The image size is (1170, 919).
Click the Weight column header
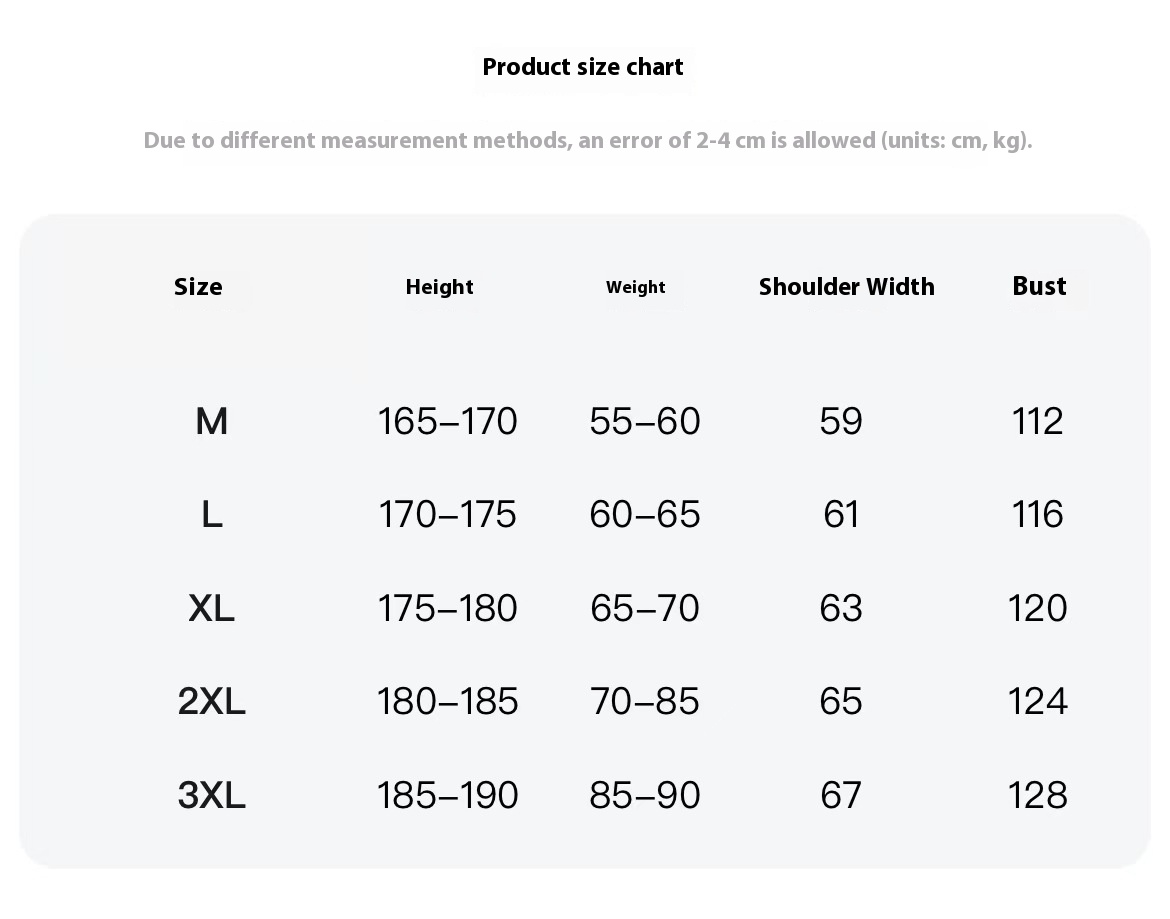click(x=636, y=287)
